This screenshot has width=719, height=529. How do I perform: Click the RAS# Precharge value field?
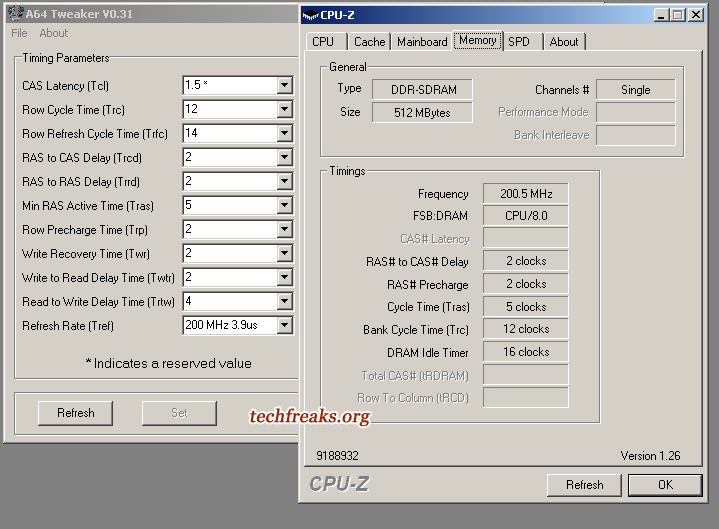click(x=526, y=284)
